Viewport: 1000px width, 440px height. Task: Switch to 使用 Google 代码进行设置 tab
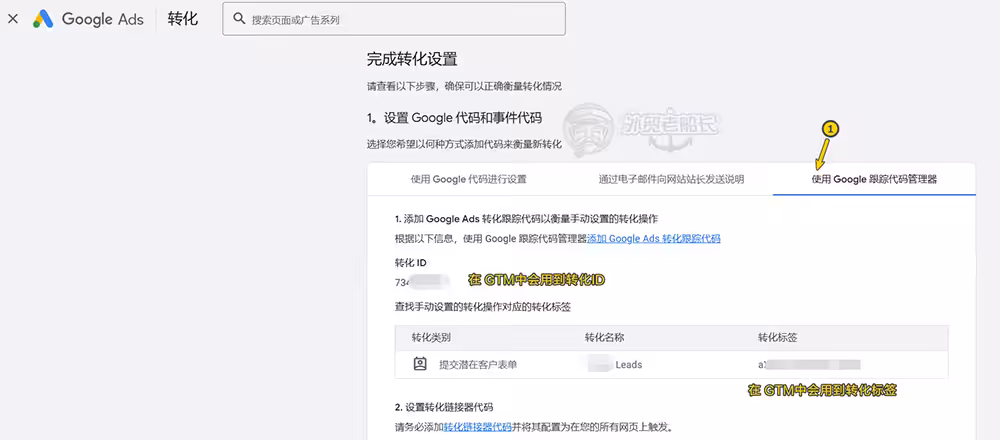tap(469, 179)
